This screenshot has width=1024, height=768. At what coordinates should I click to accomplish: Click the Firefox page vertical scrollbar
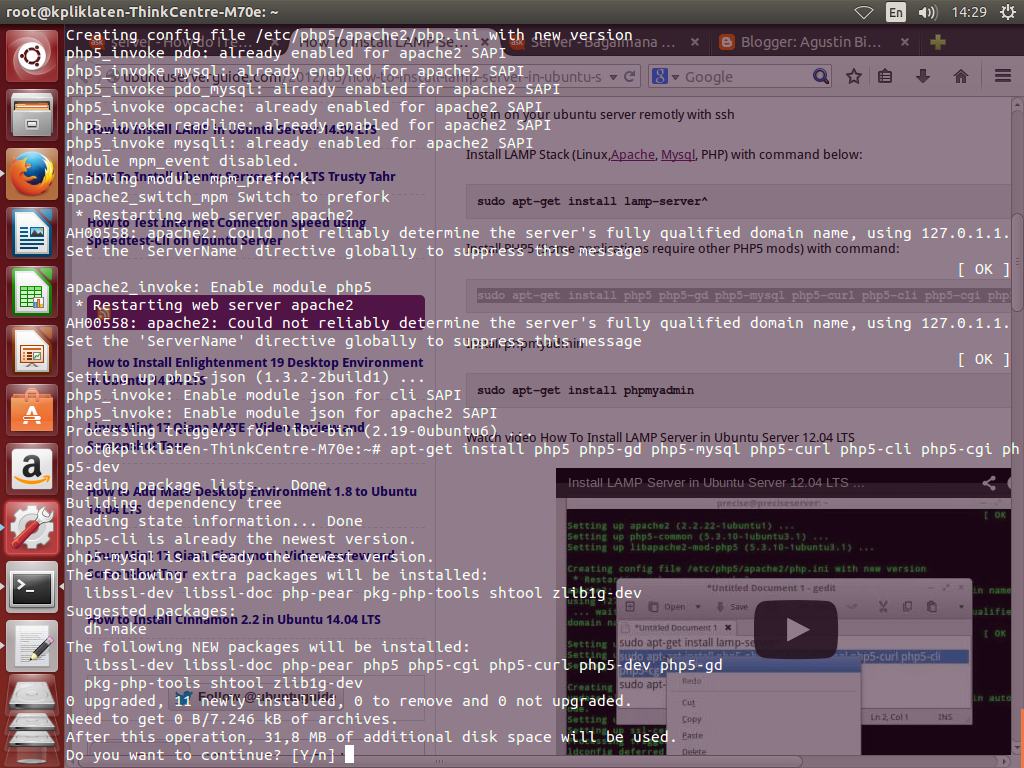(x=1017, y=261)
